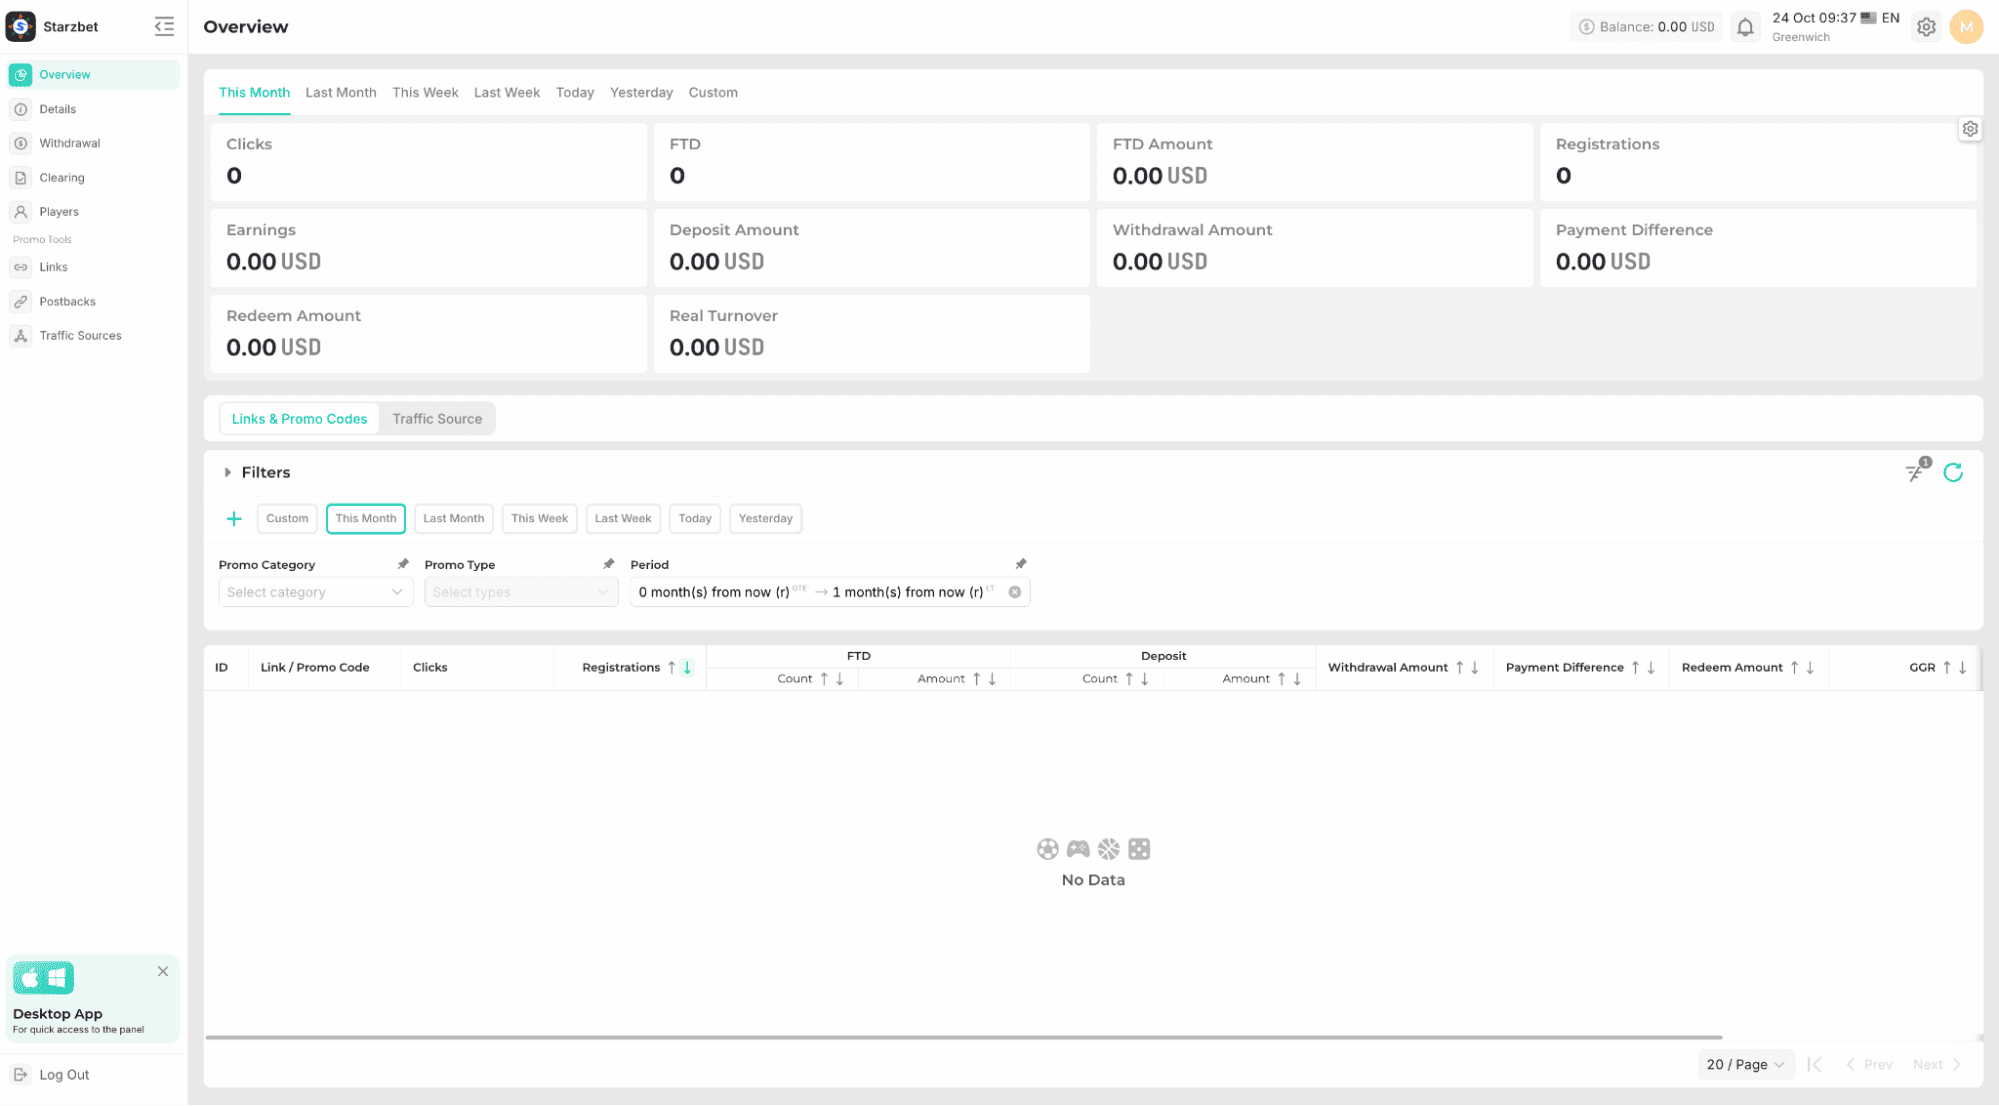The width and height of the screenshot is (1999, 1106).
Task: Sort GGR ascending arrow
Action: pyautogui.click(x=1946, y=668)
